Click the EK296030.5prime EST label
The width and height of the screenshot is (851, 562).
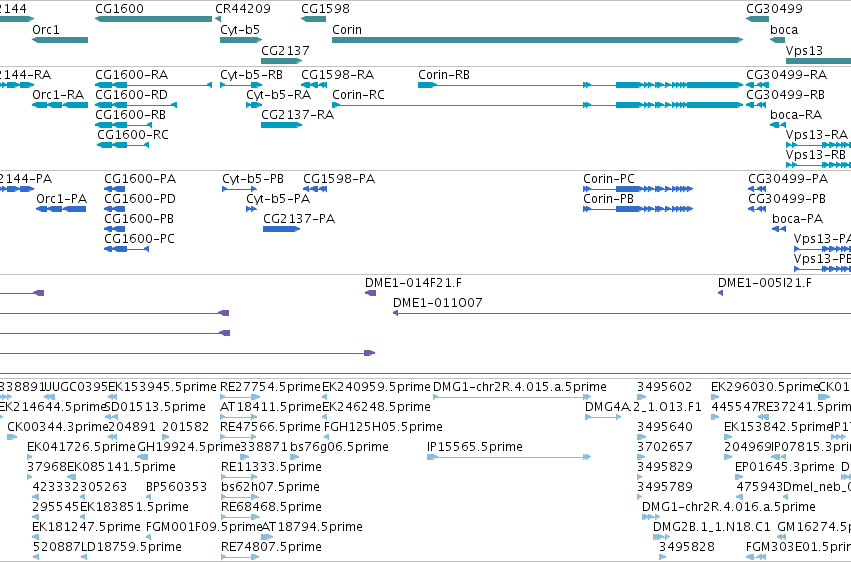tap(765, 387)
